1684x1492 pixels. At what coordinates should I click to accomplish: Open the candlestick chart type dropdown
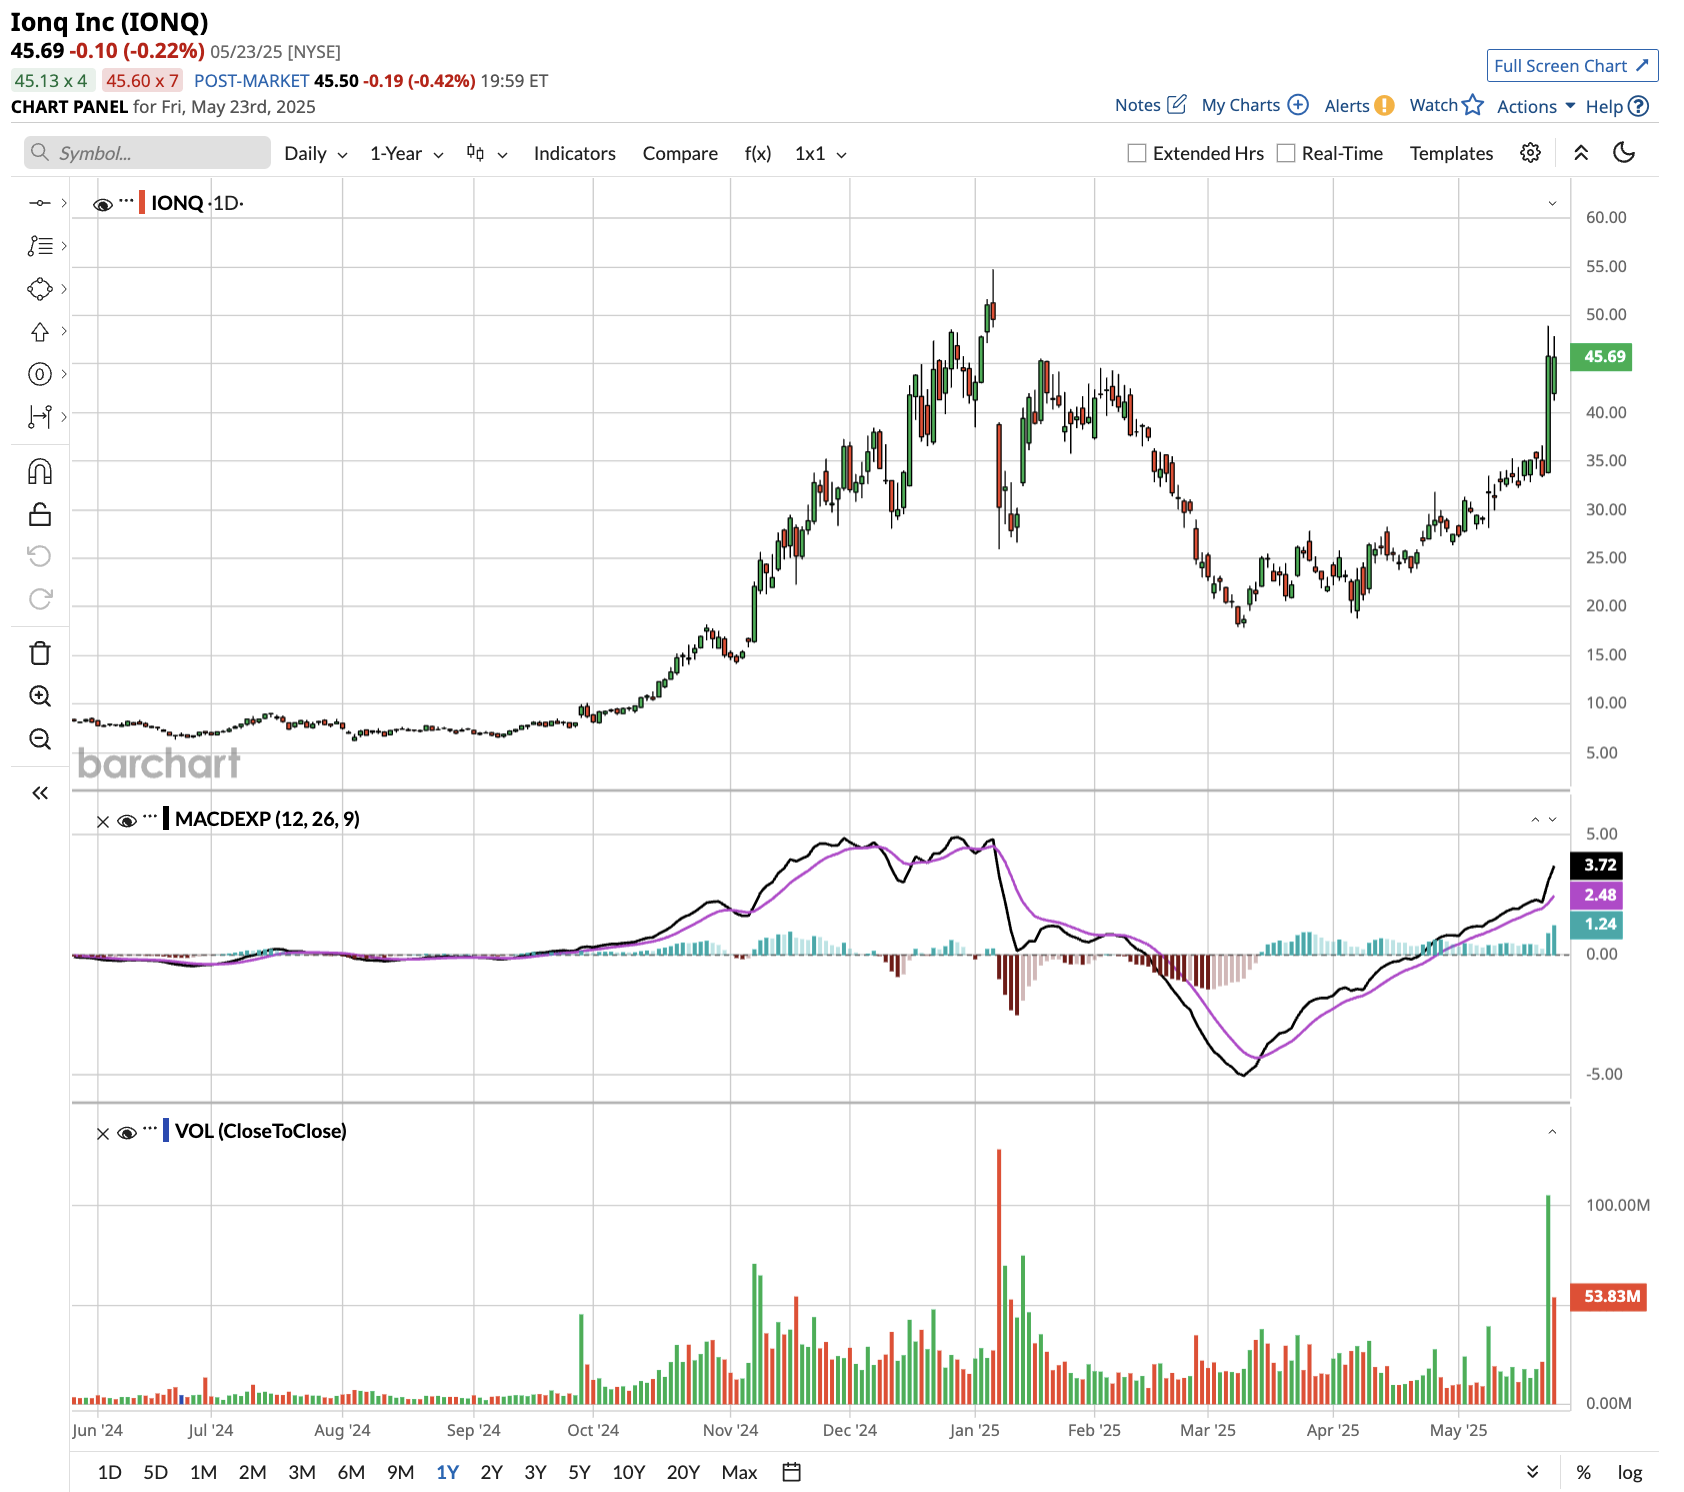point(487,153)
